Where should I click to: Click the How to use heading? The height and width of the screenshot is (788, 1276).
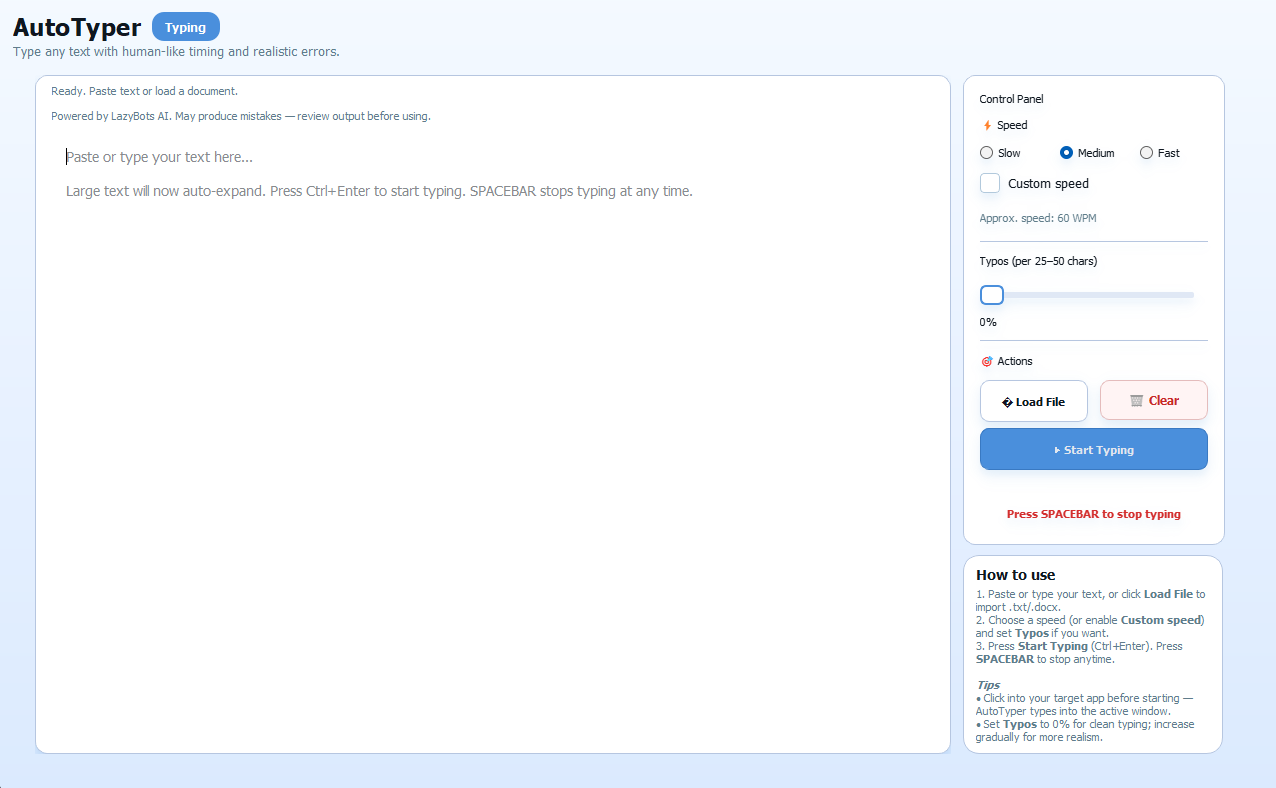pyautogui.click(x=1015, y=575)
